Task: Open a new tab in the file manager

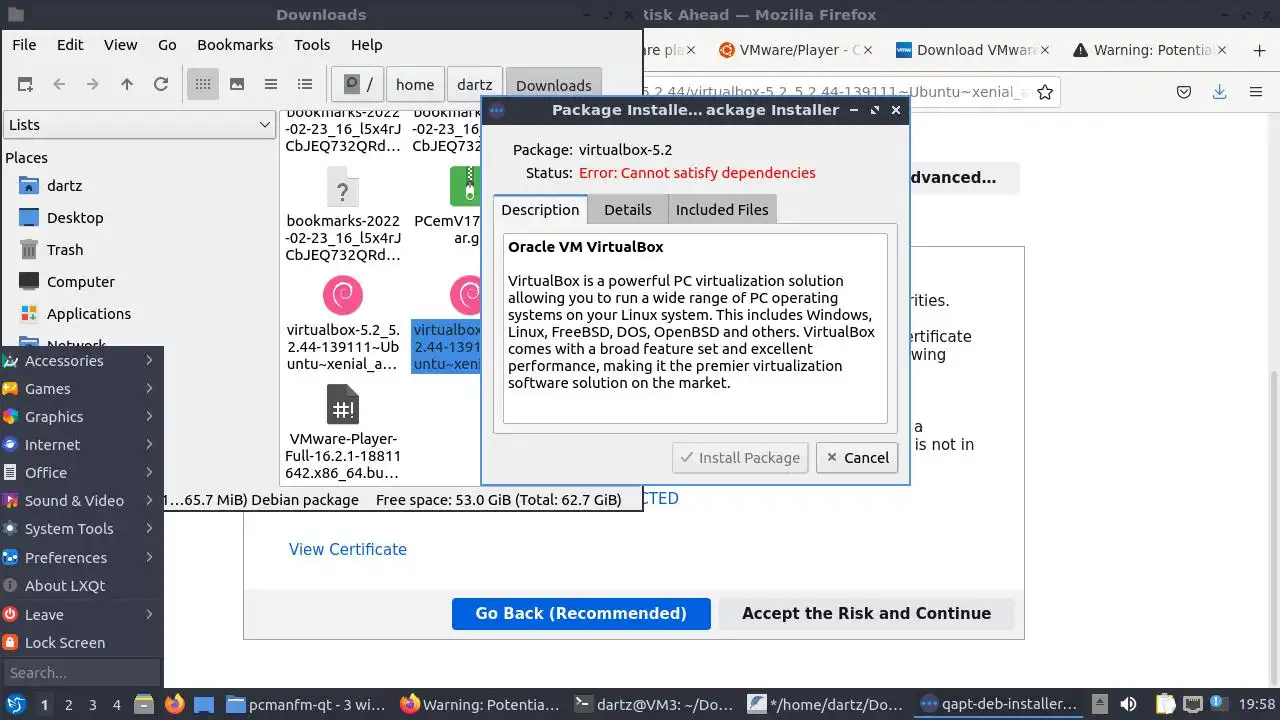Action: [x=25, y=85]
